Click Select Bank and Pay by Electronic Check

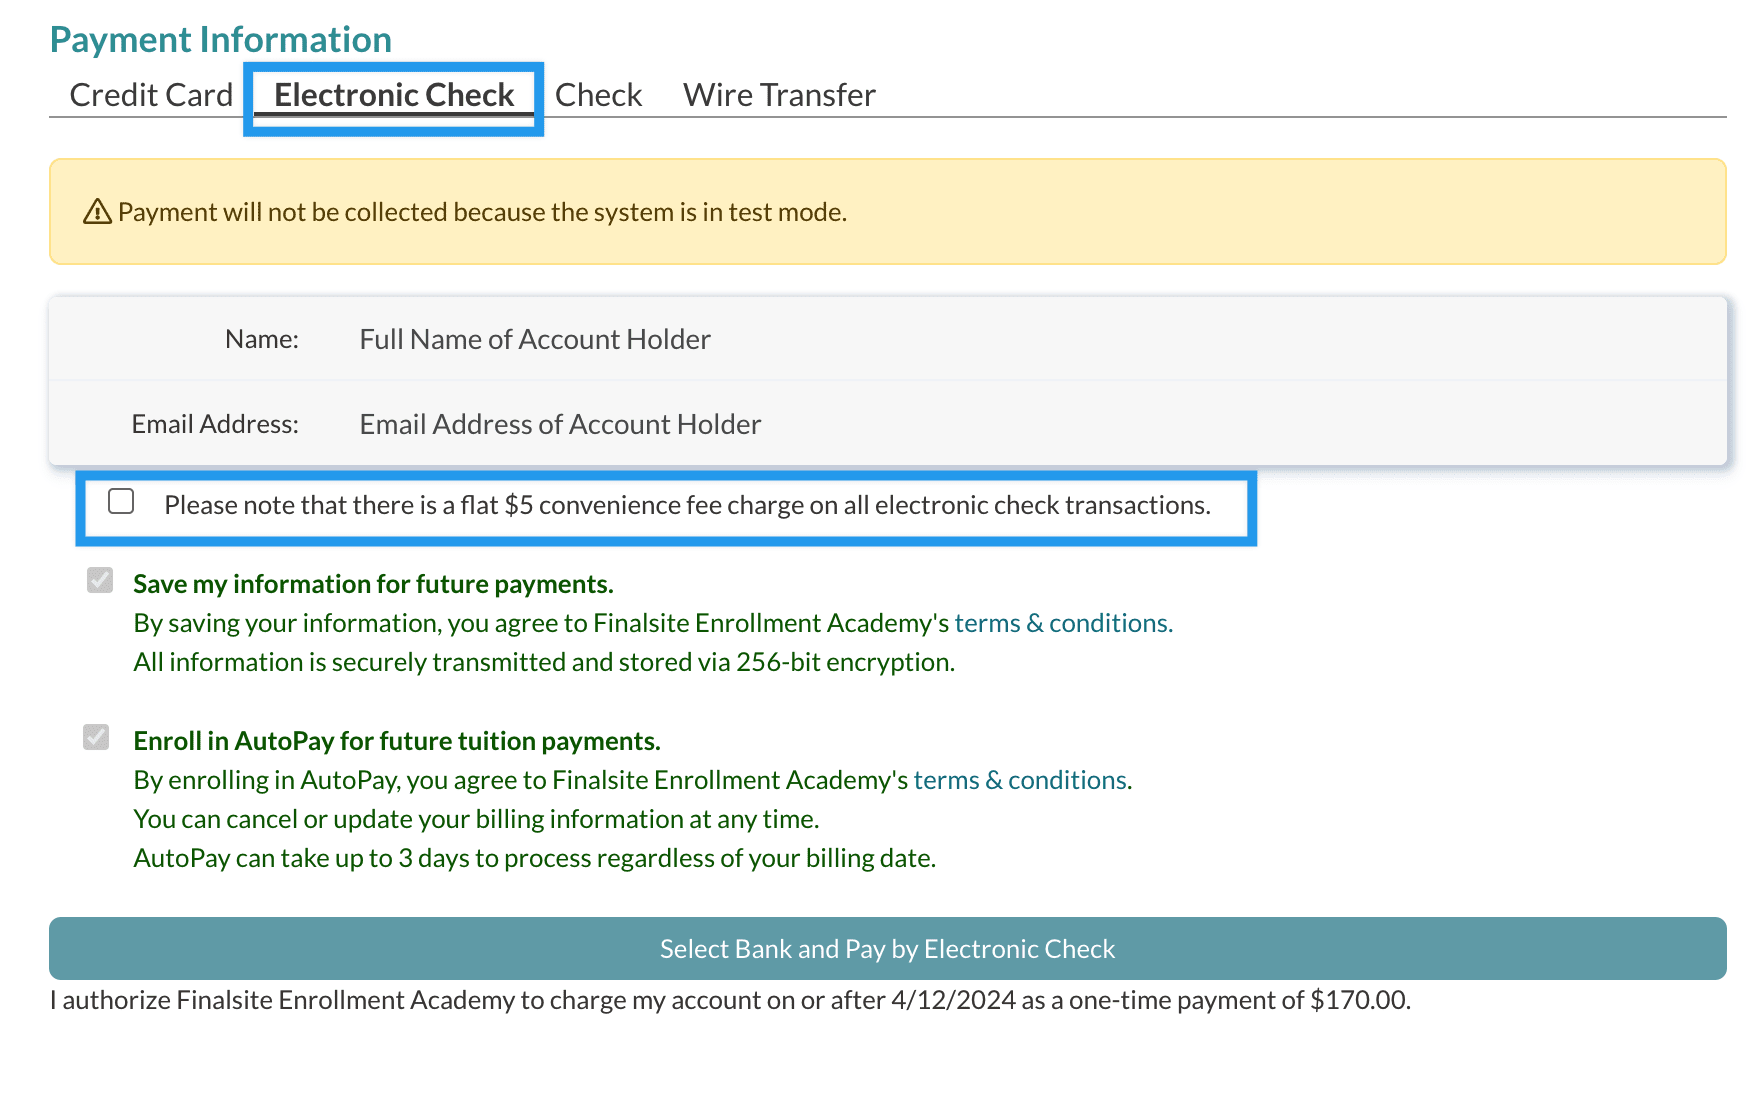click(x=888, y=948)
